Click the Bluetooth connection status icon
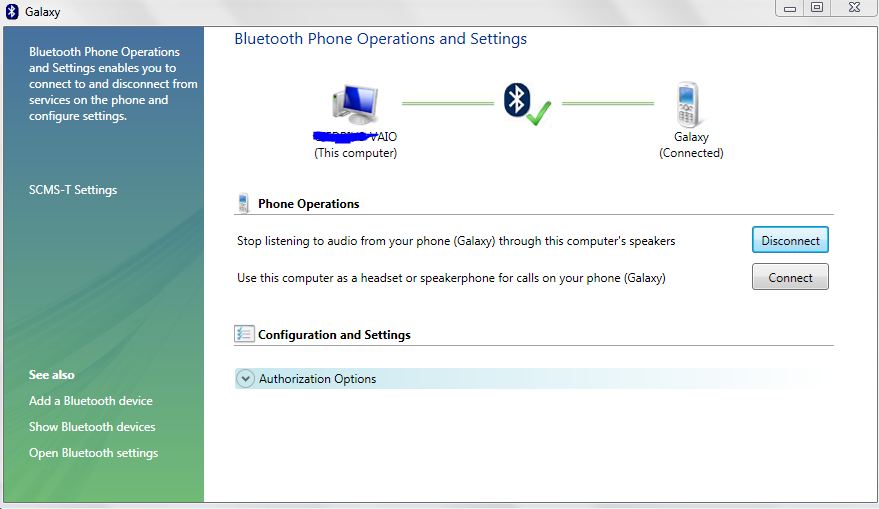This screenshot has height=509, width=879. [525, 103]
